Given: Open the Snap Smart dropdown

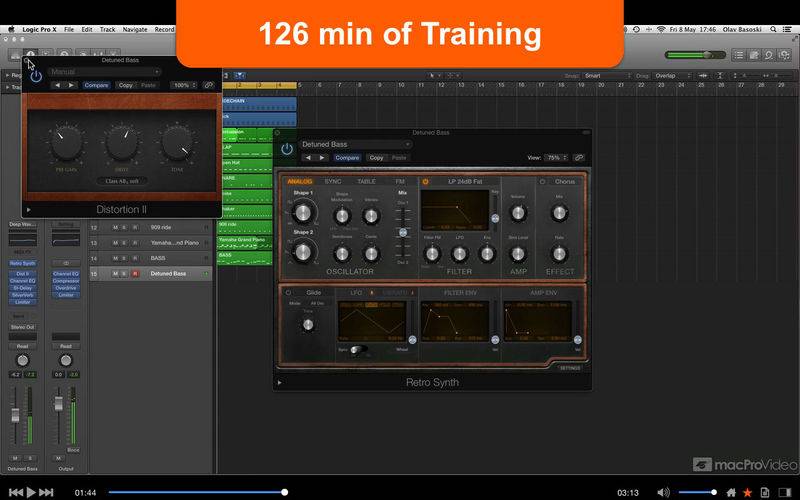Looking at the screenshot, I should (x=607, y=76).
